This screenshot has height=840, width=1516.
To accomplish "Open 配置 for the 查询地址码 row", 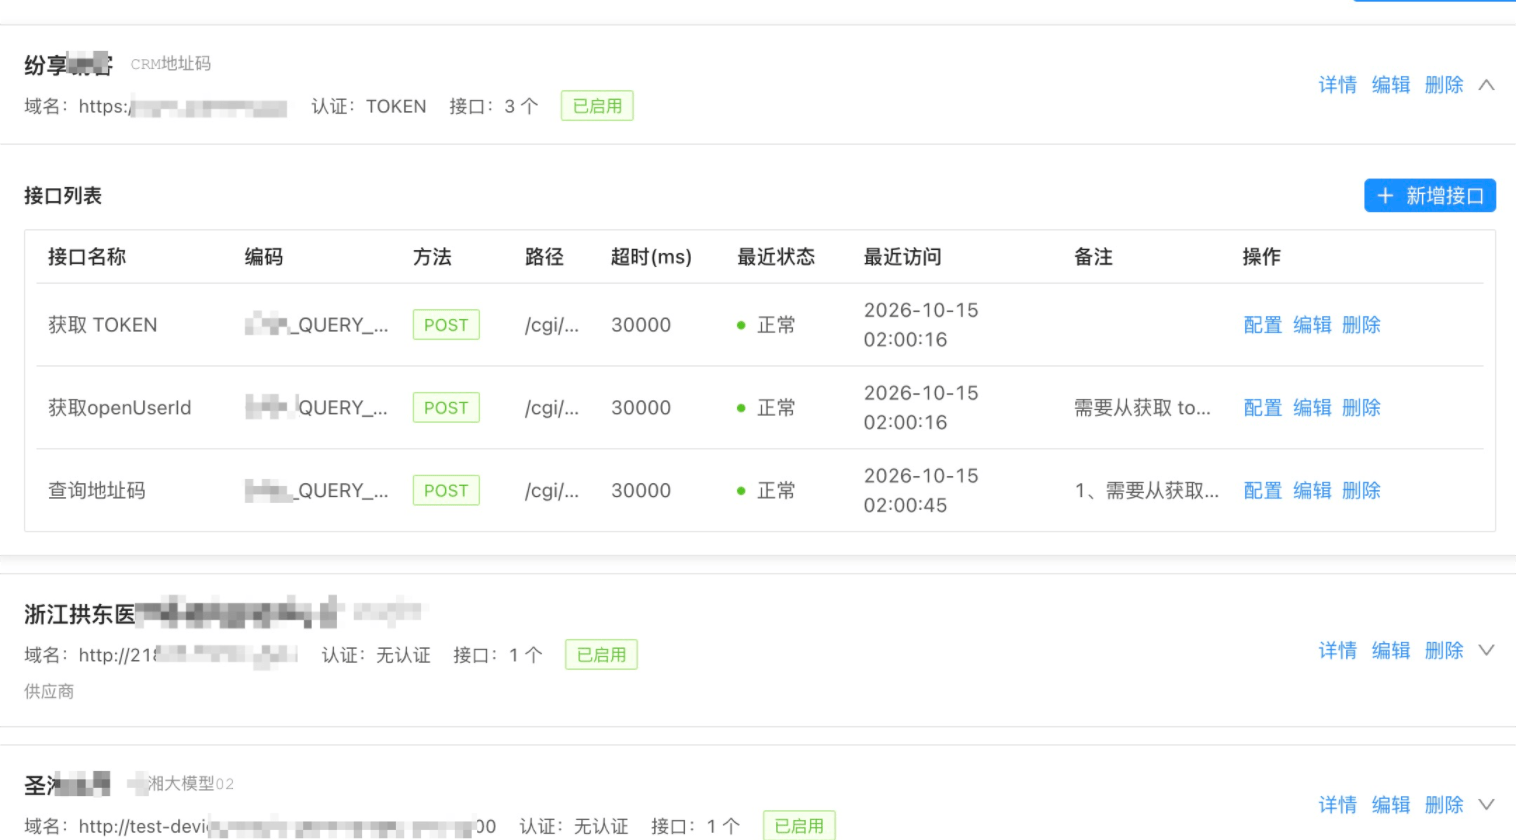I will click(x=1262, y=491).
